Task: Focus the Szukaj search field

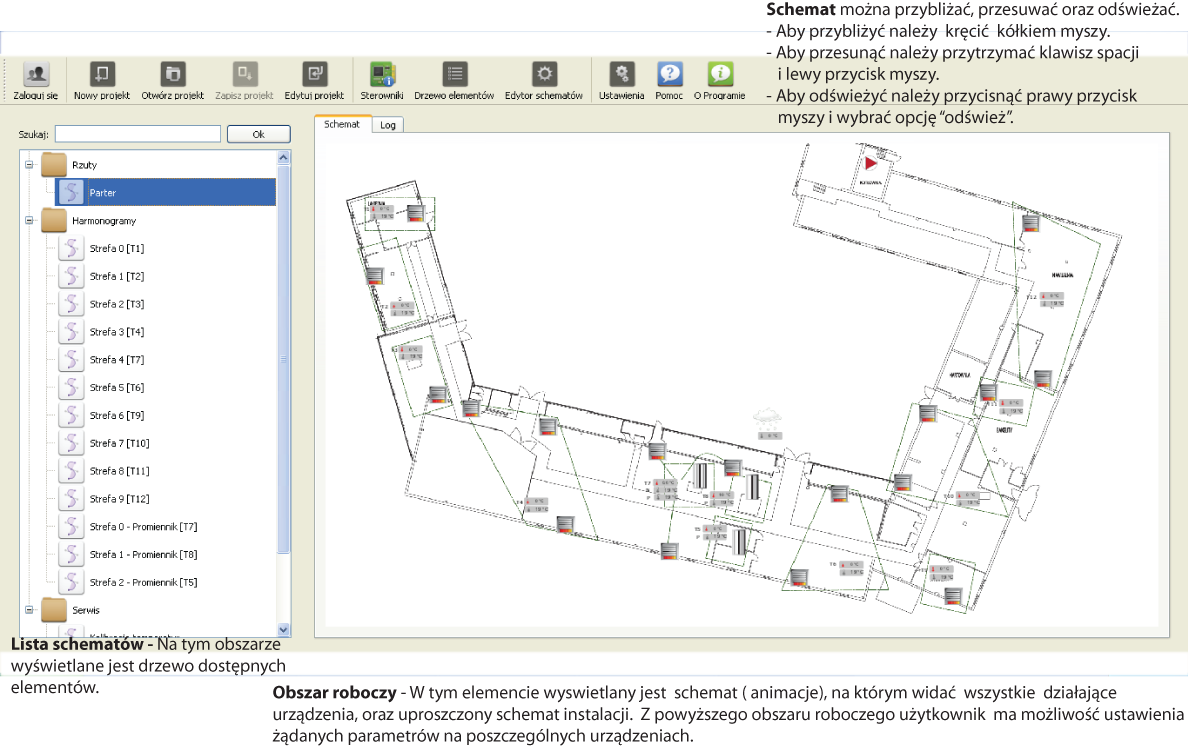Action: point(138,134)
